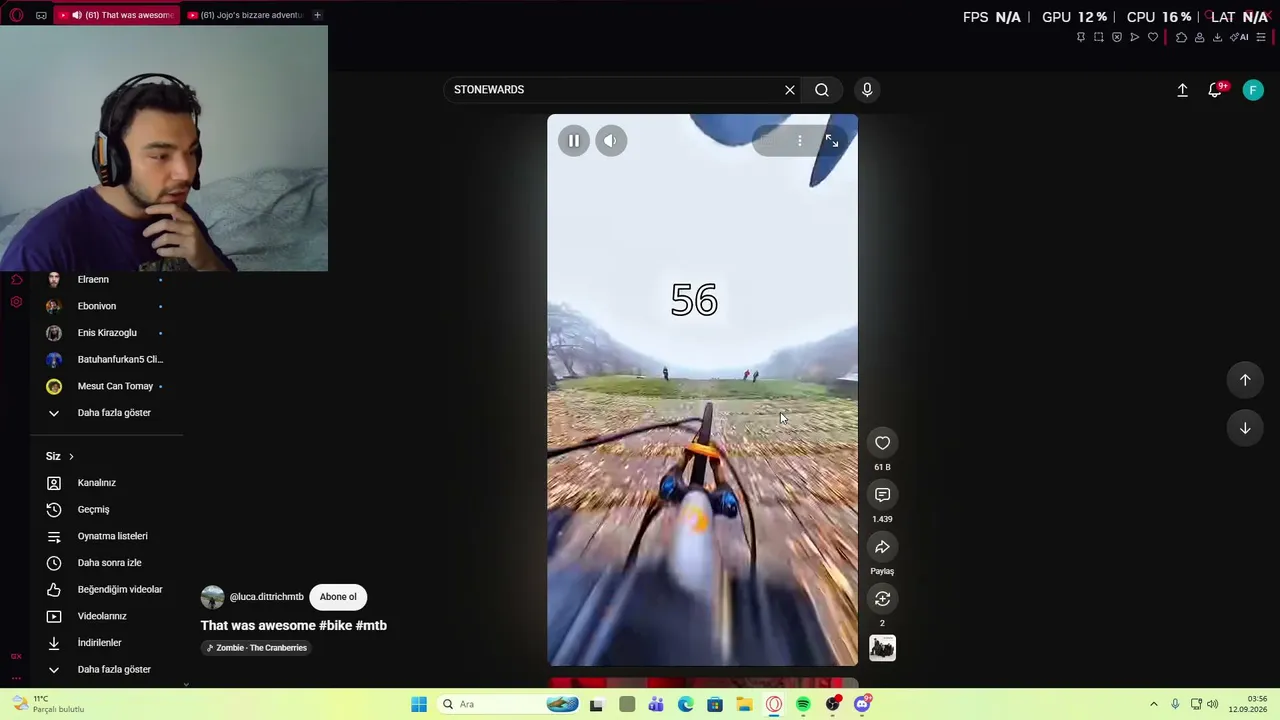Open the Windows Start menu

coord(419,705)
